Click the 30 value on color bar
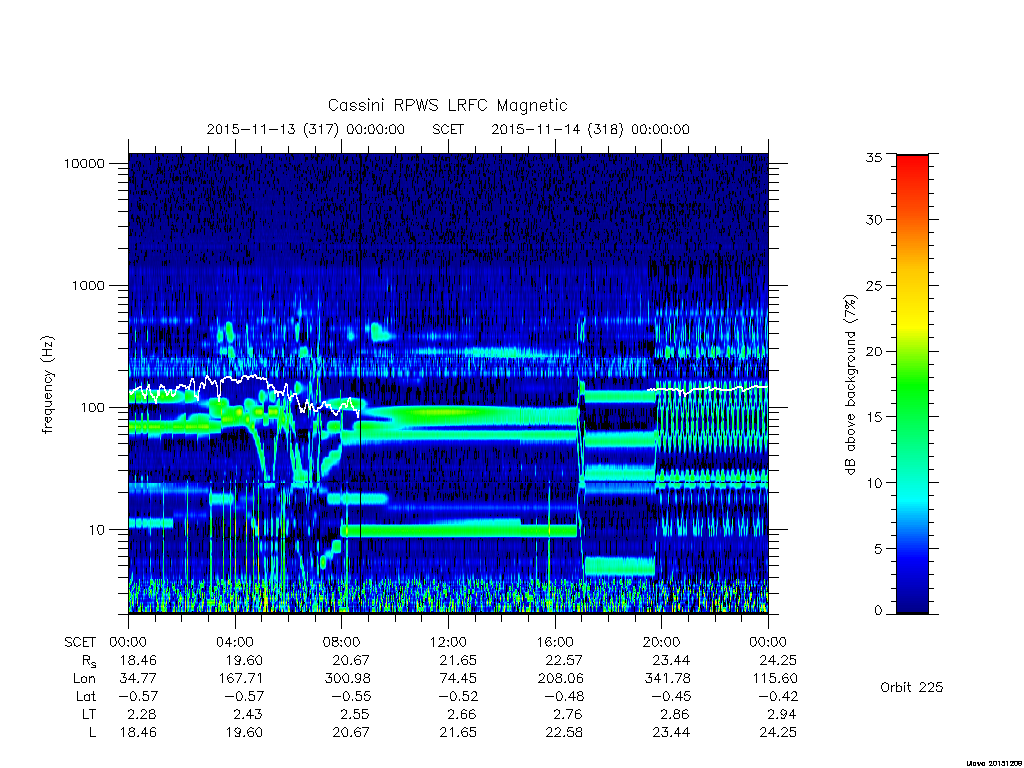The height and width of the screenshot is (768, 1024). click(x=874, y=220)
